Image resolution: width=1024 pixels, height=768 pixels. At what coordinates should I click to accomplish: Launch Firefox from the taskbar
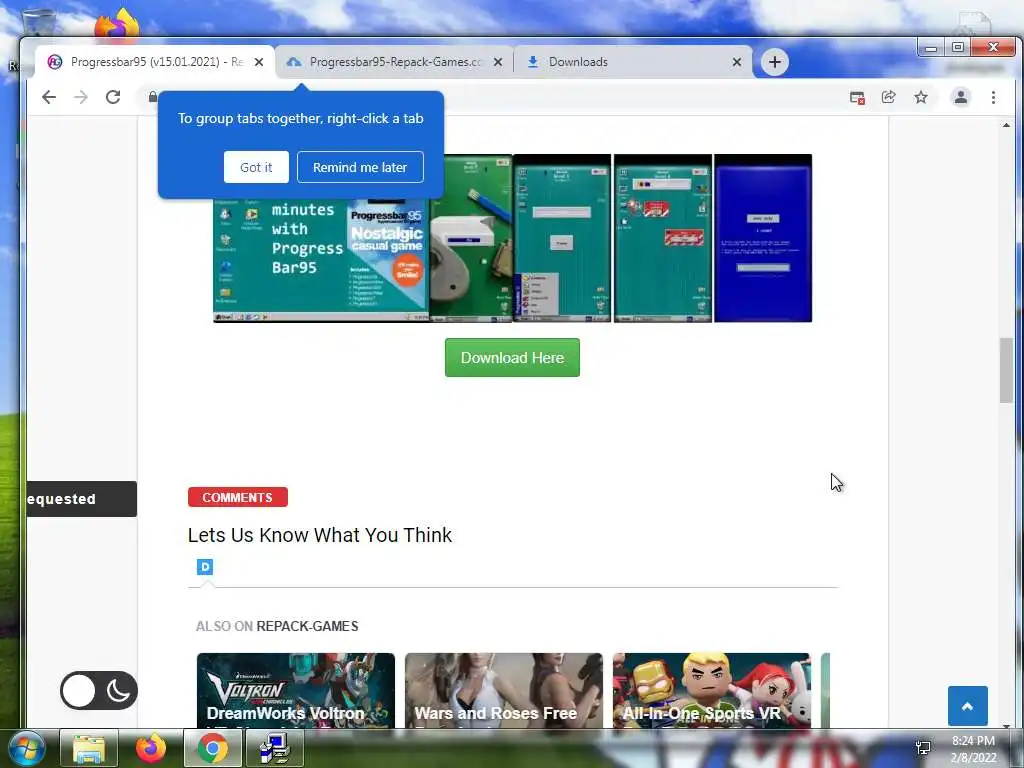click(150, 749)
